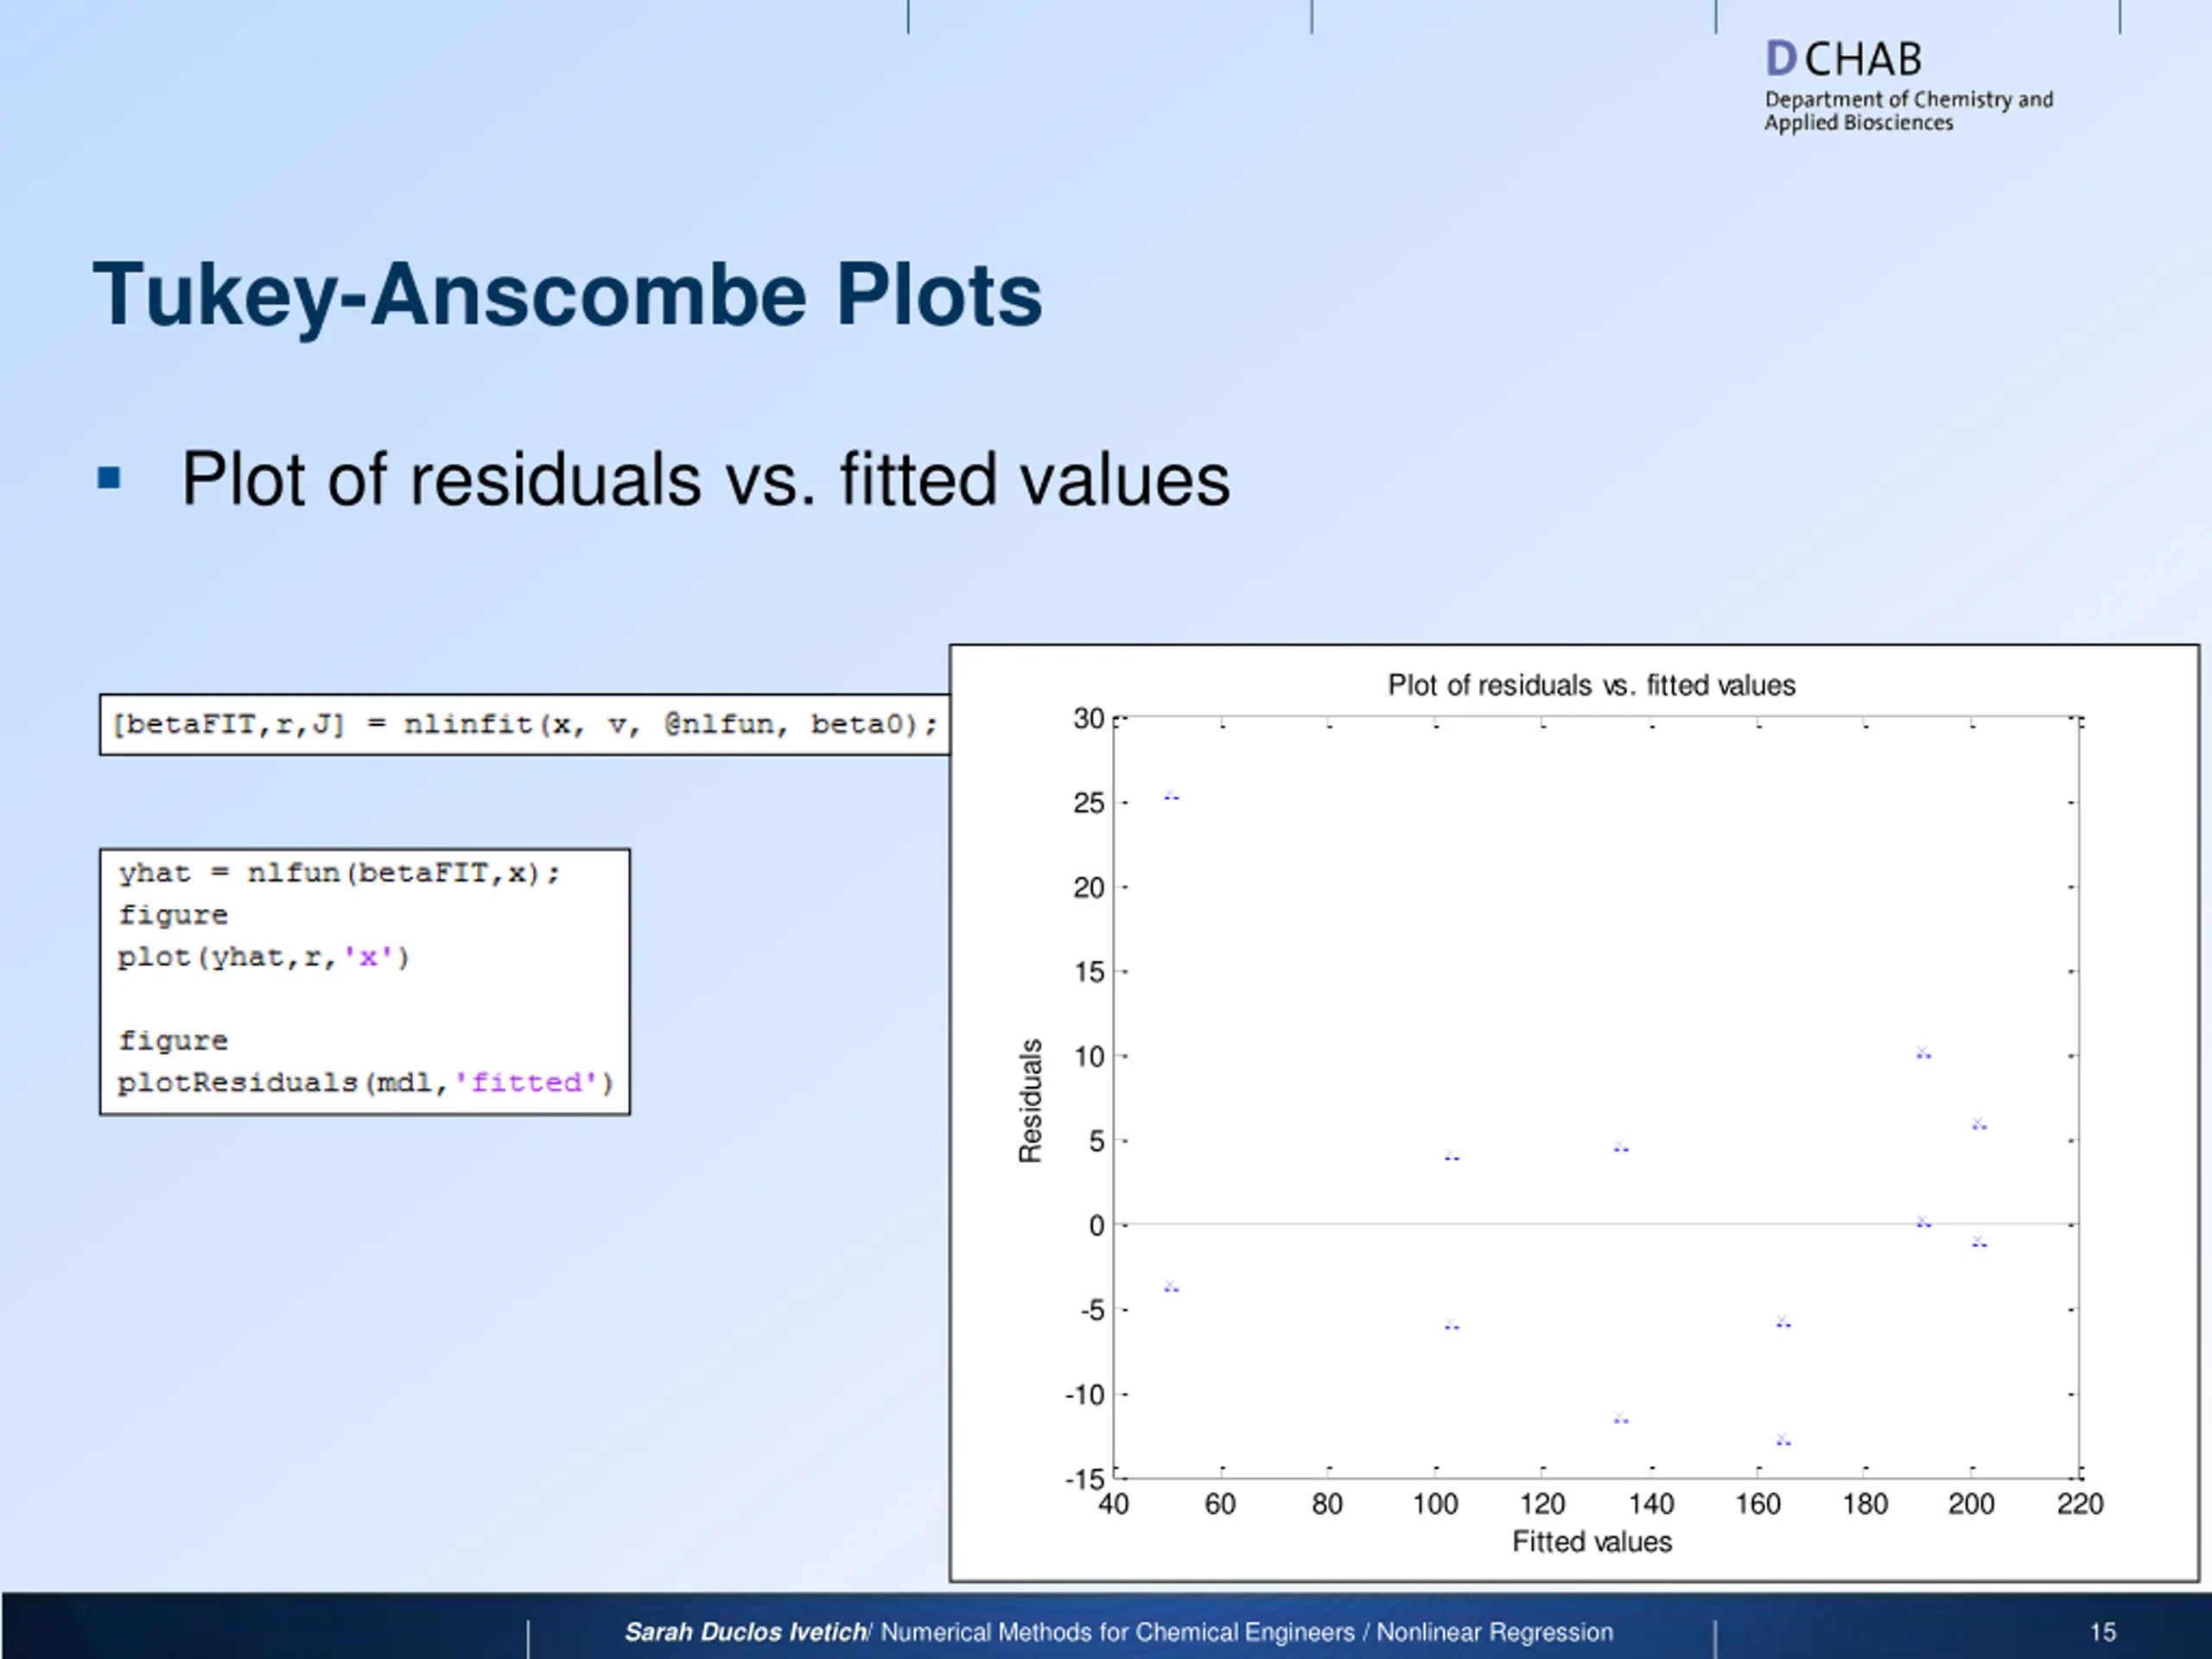Viewport: 2212px width, 1659px height.
Task: Click the x-axis tick label 80
Action: click(1327, 1504)
